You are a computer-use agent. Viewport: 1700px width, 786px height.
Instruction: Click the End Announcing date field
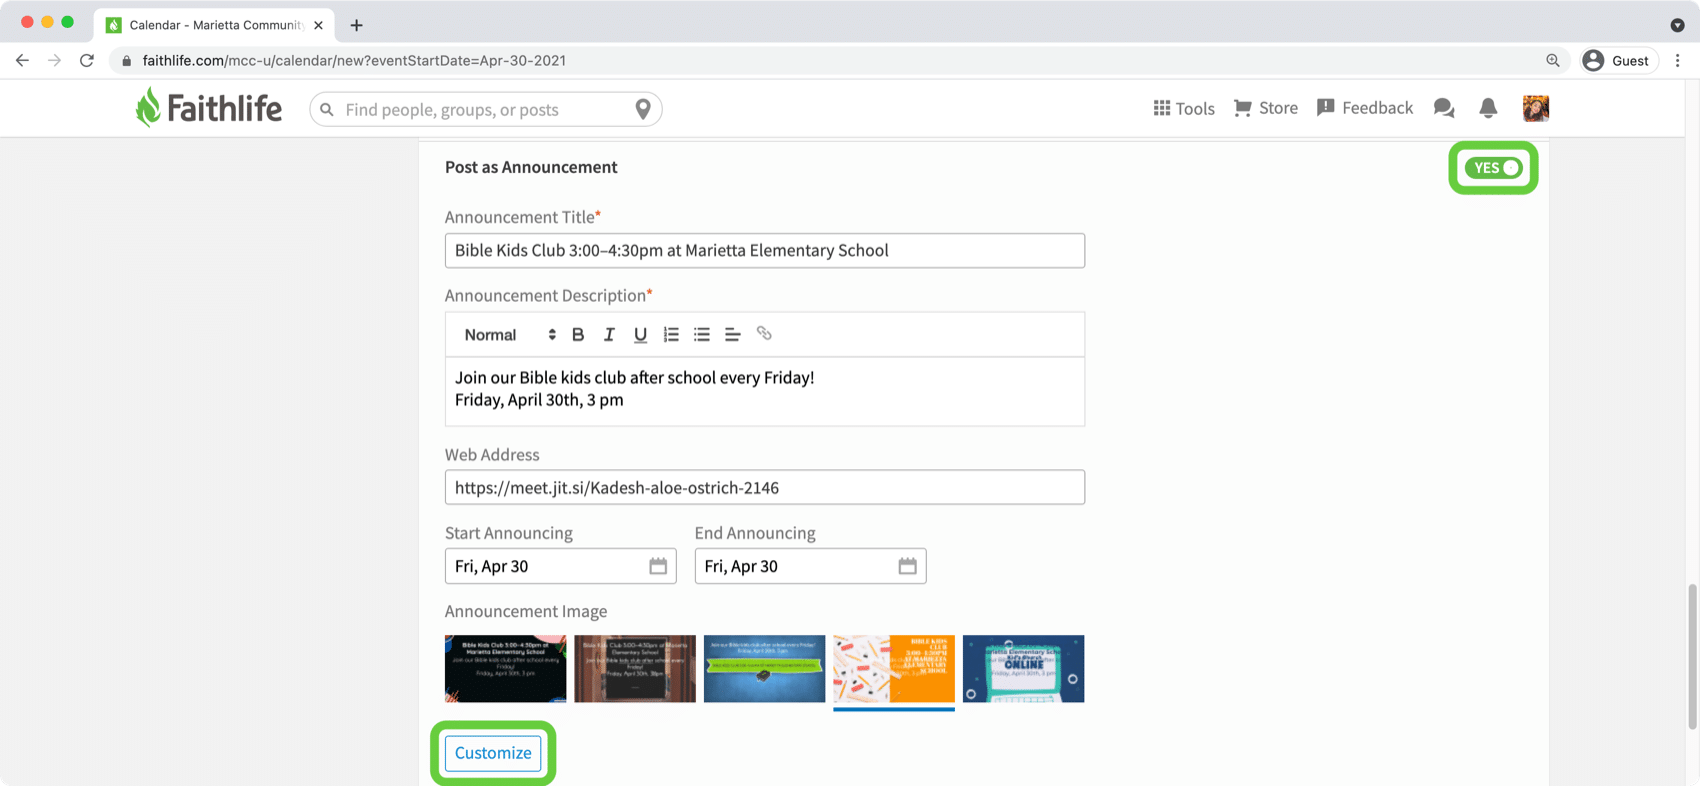(x=810, y=566)
